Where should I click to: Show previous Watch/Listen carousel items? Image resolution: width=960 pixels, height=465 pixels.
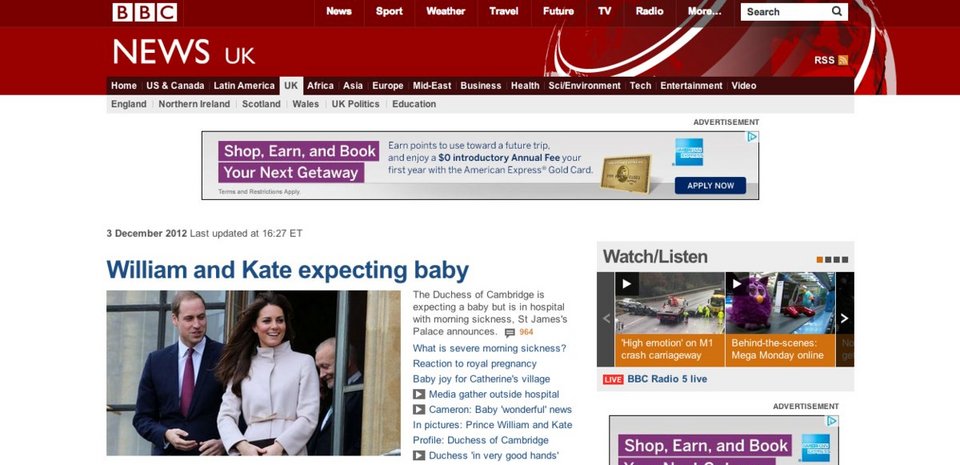coord(606,319)
